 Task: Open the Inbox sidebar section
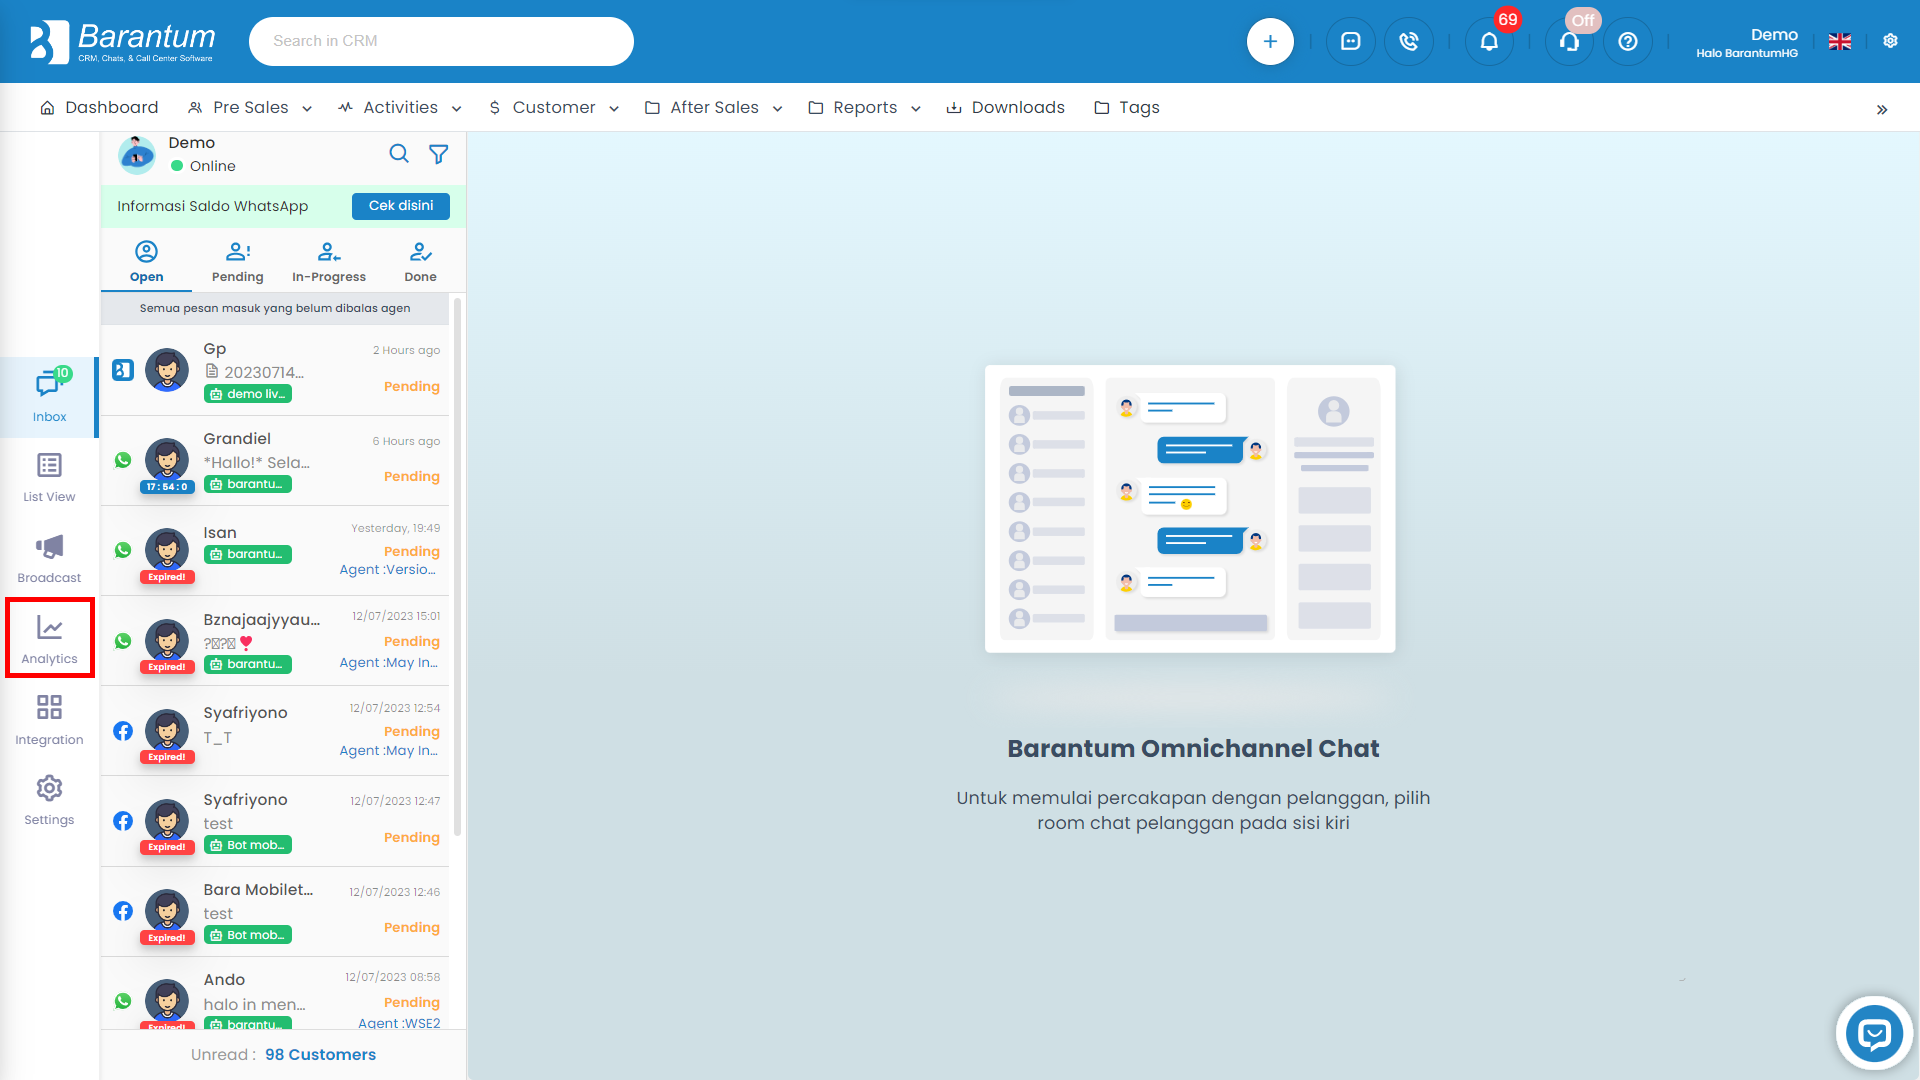[49, 396]
